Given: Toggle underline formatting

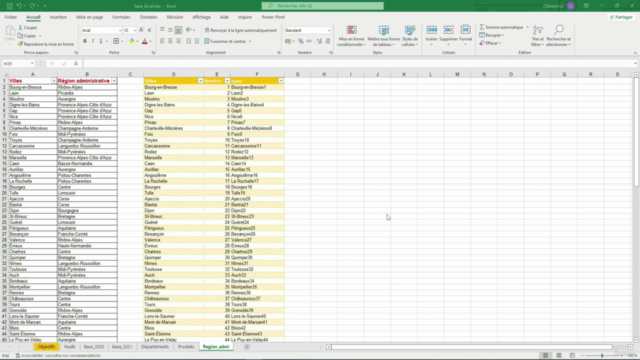Looking at the screenshot, I should tap(101, 41).
